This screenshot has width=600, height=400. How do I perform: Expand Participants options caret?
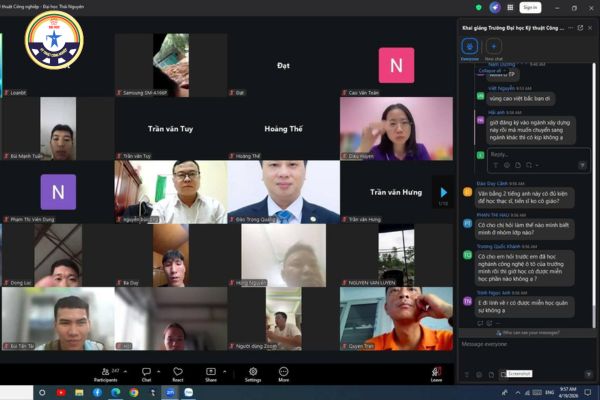coord(126,371)
